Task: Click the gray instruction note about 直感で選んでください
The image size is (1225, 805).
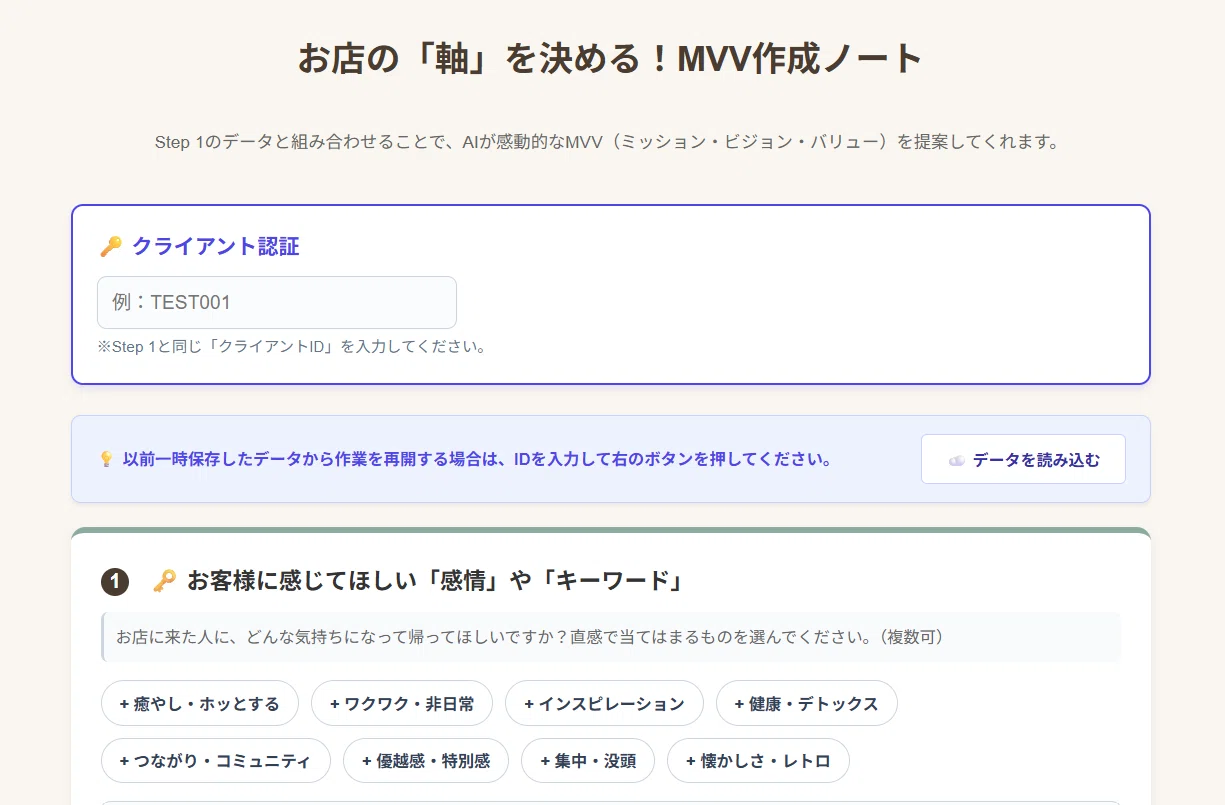Action: (x=611, y=637)
